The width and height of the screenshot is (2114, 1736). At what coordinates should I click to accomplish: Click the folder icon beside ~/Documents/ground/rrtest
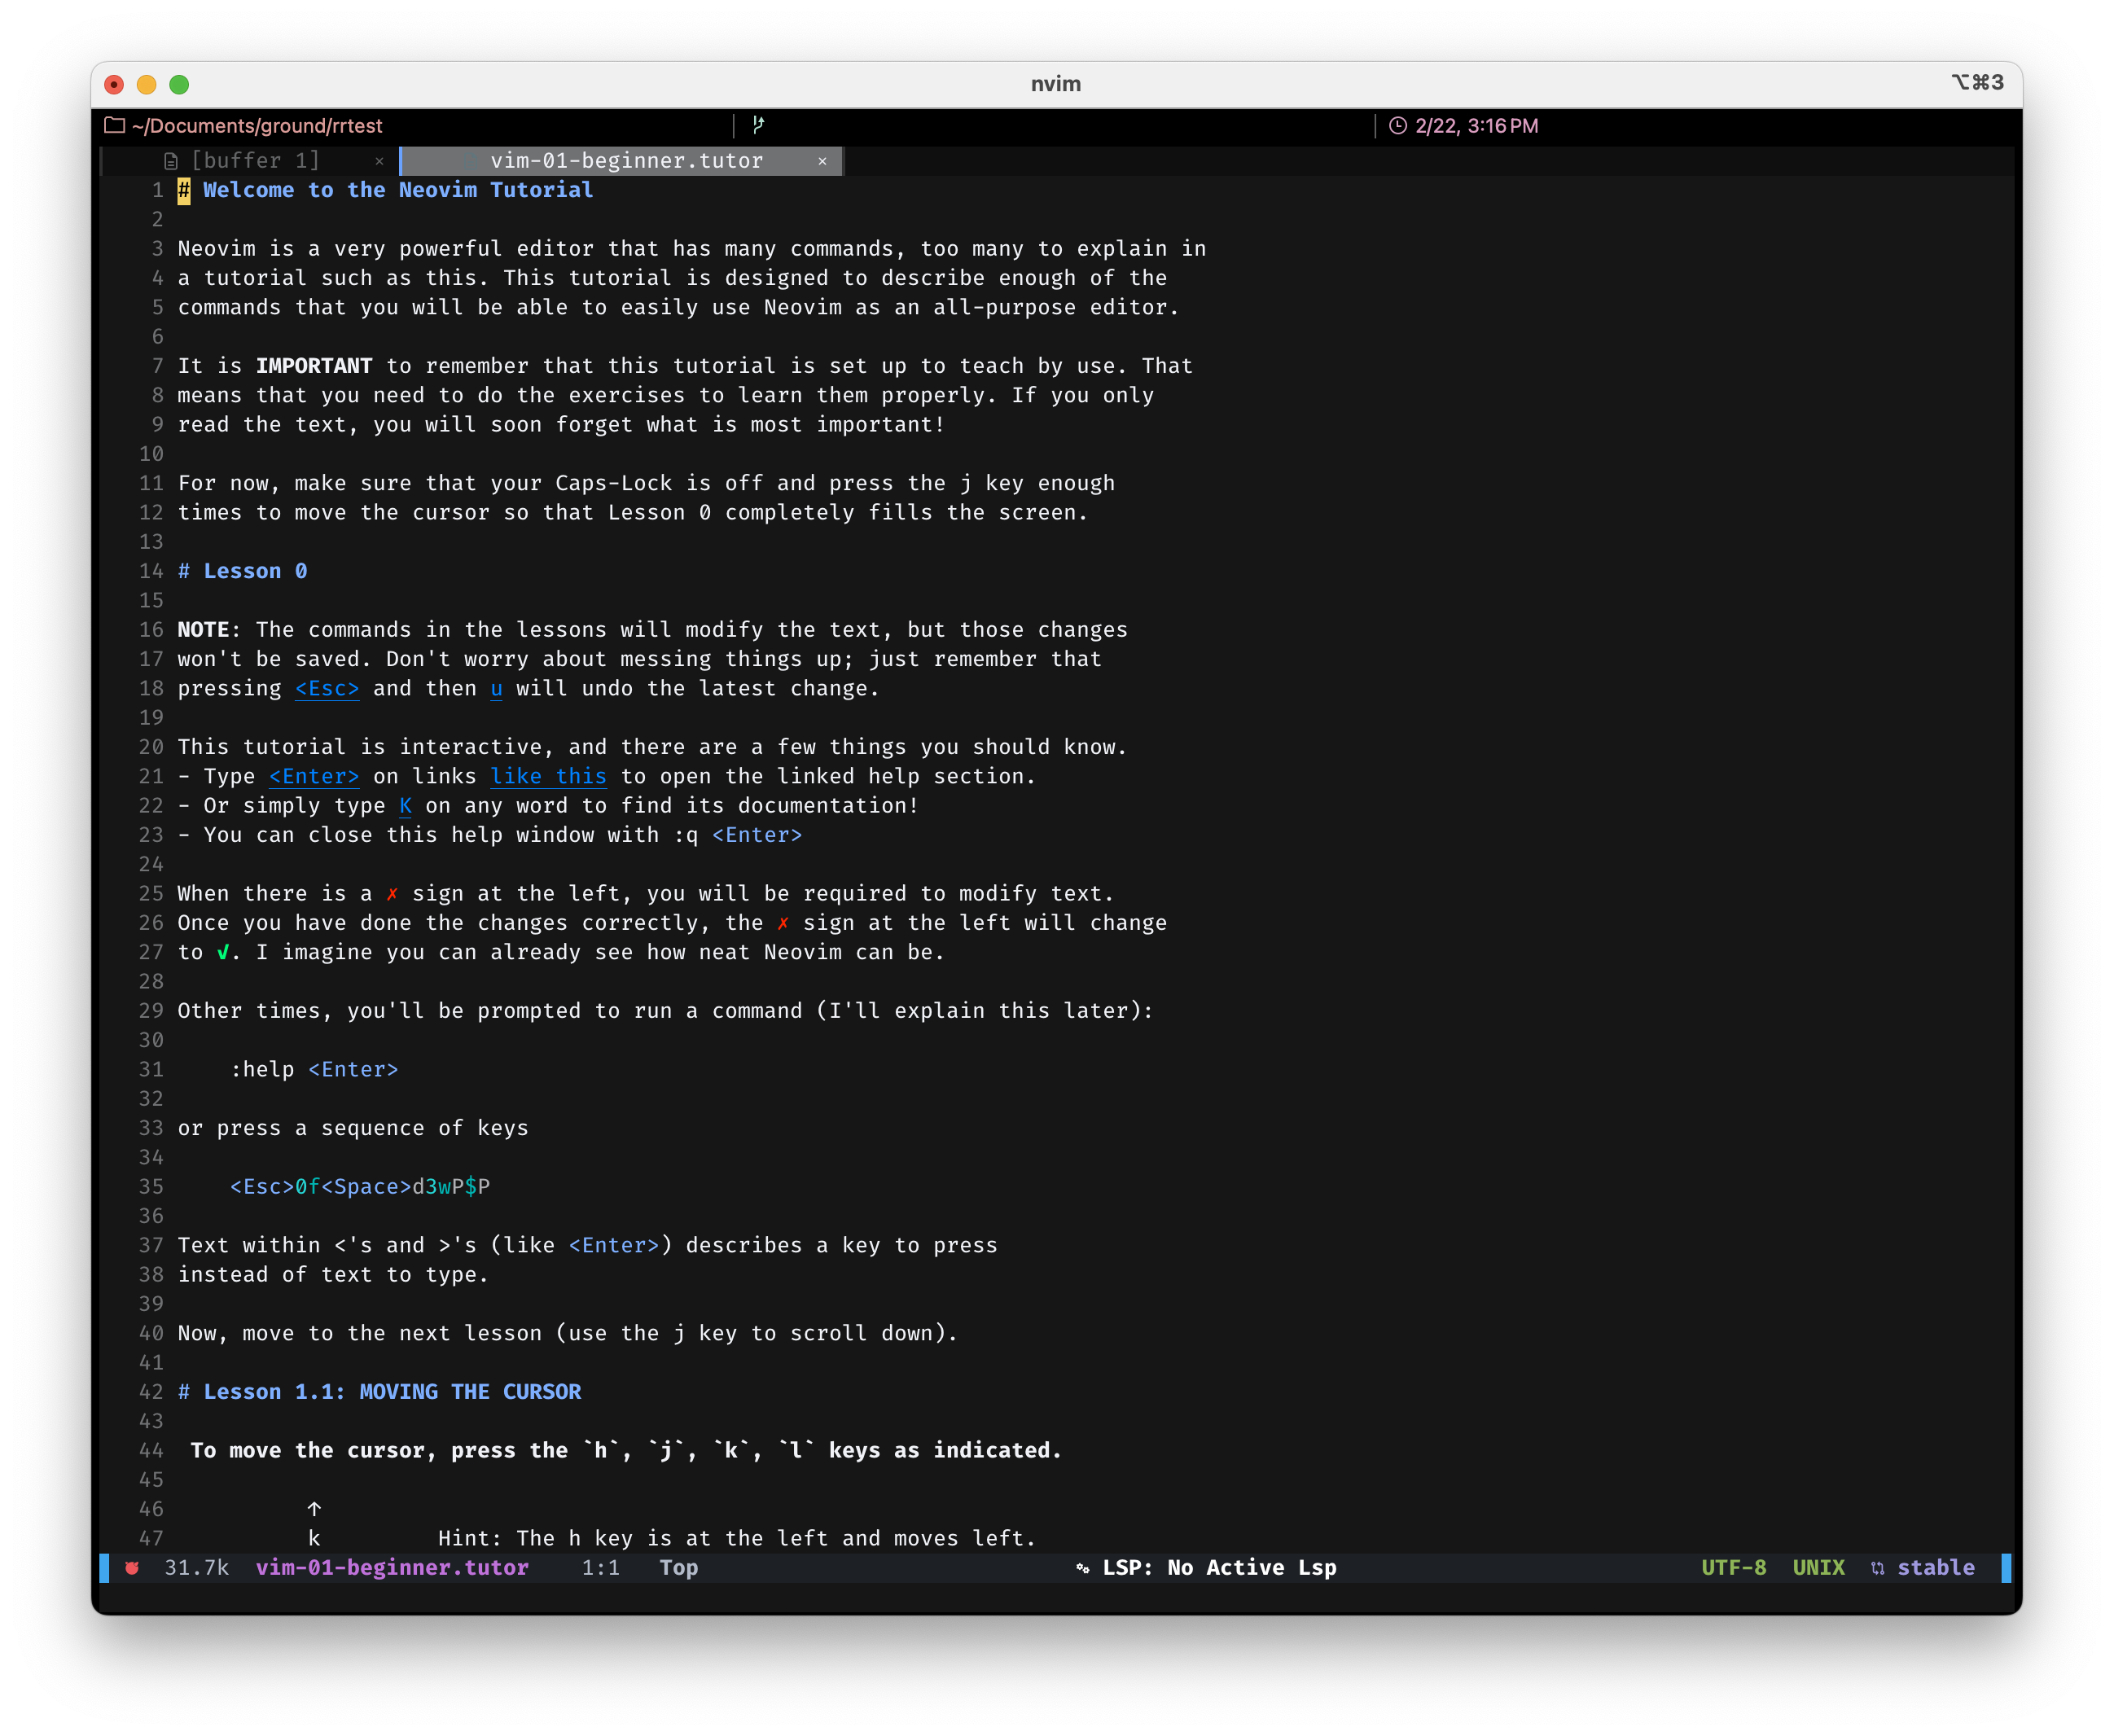[115, 125]
